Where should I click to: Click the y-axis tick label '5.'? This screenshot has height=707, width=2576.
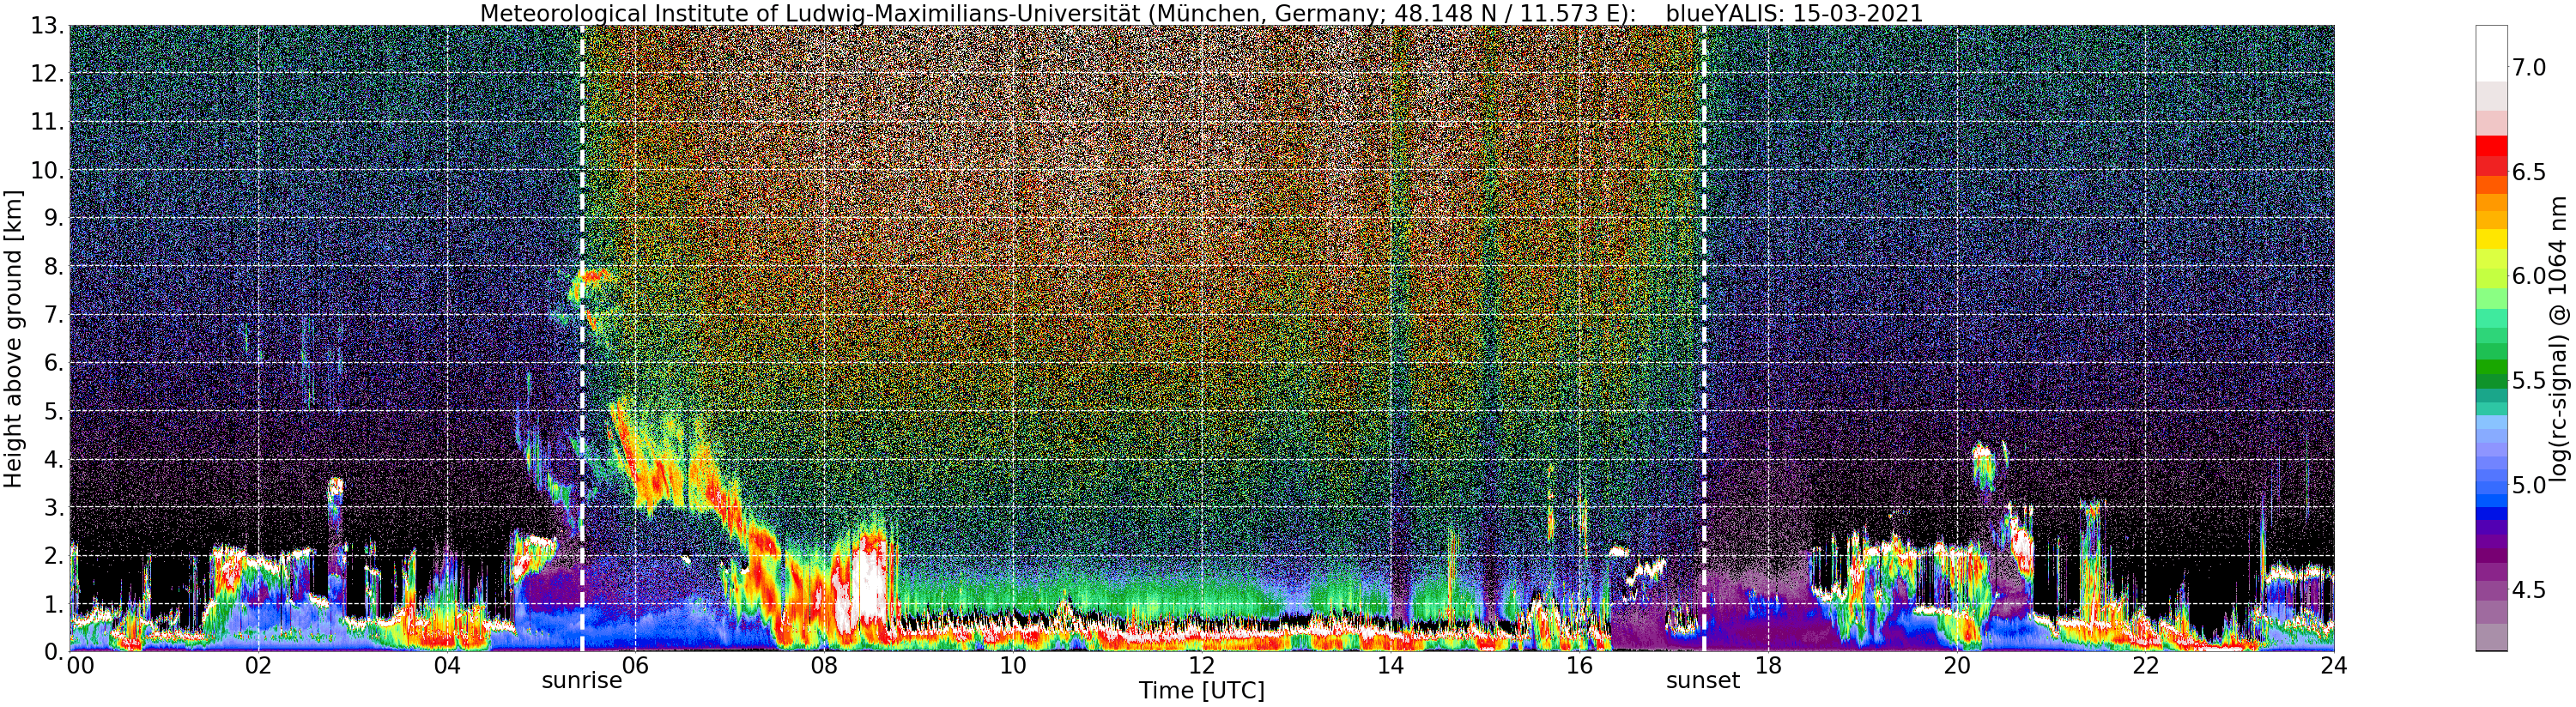point(54,412)
